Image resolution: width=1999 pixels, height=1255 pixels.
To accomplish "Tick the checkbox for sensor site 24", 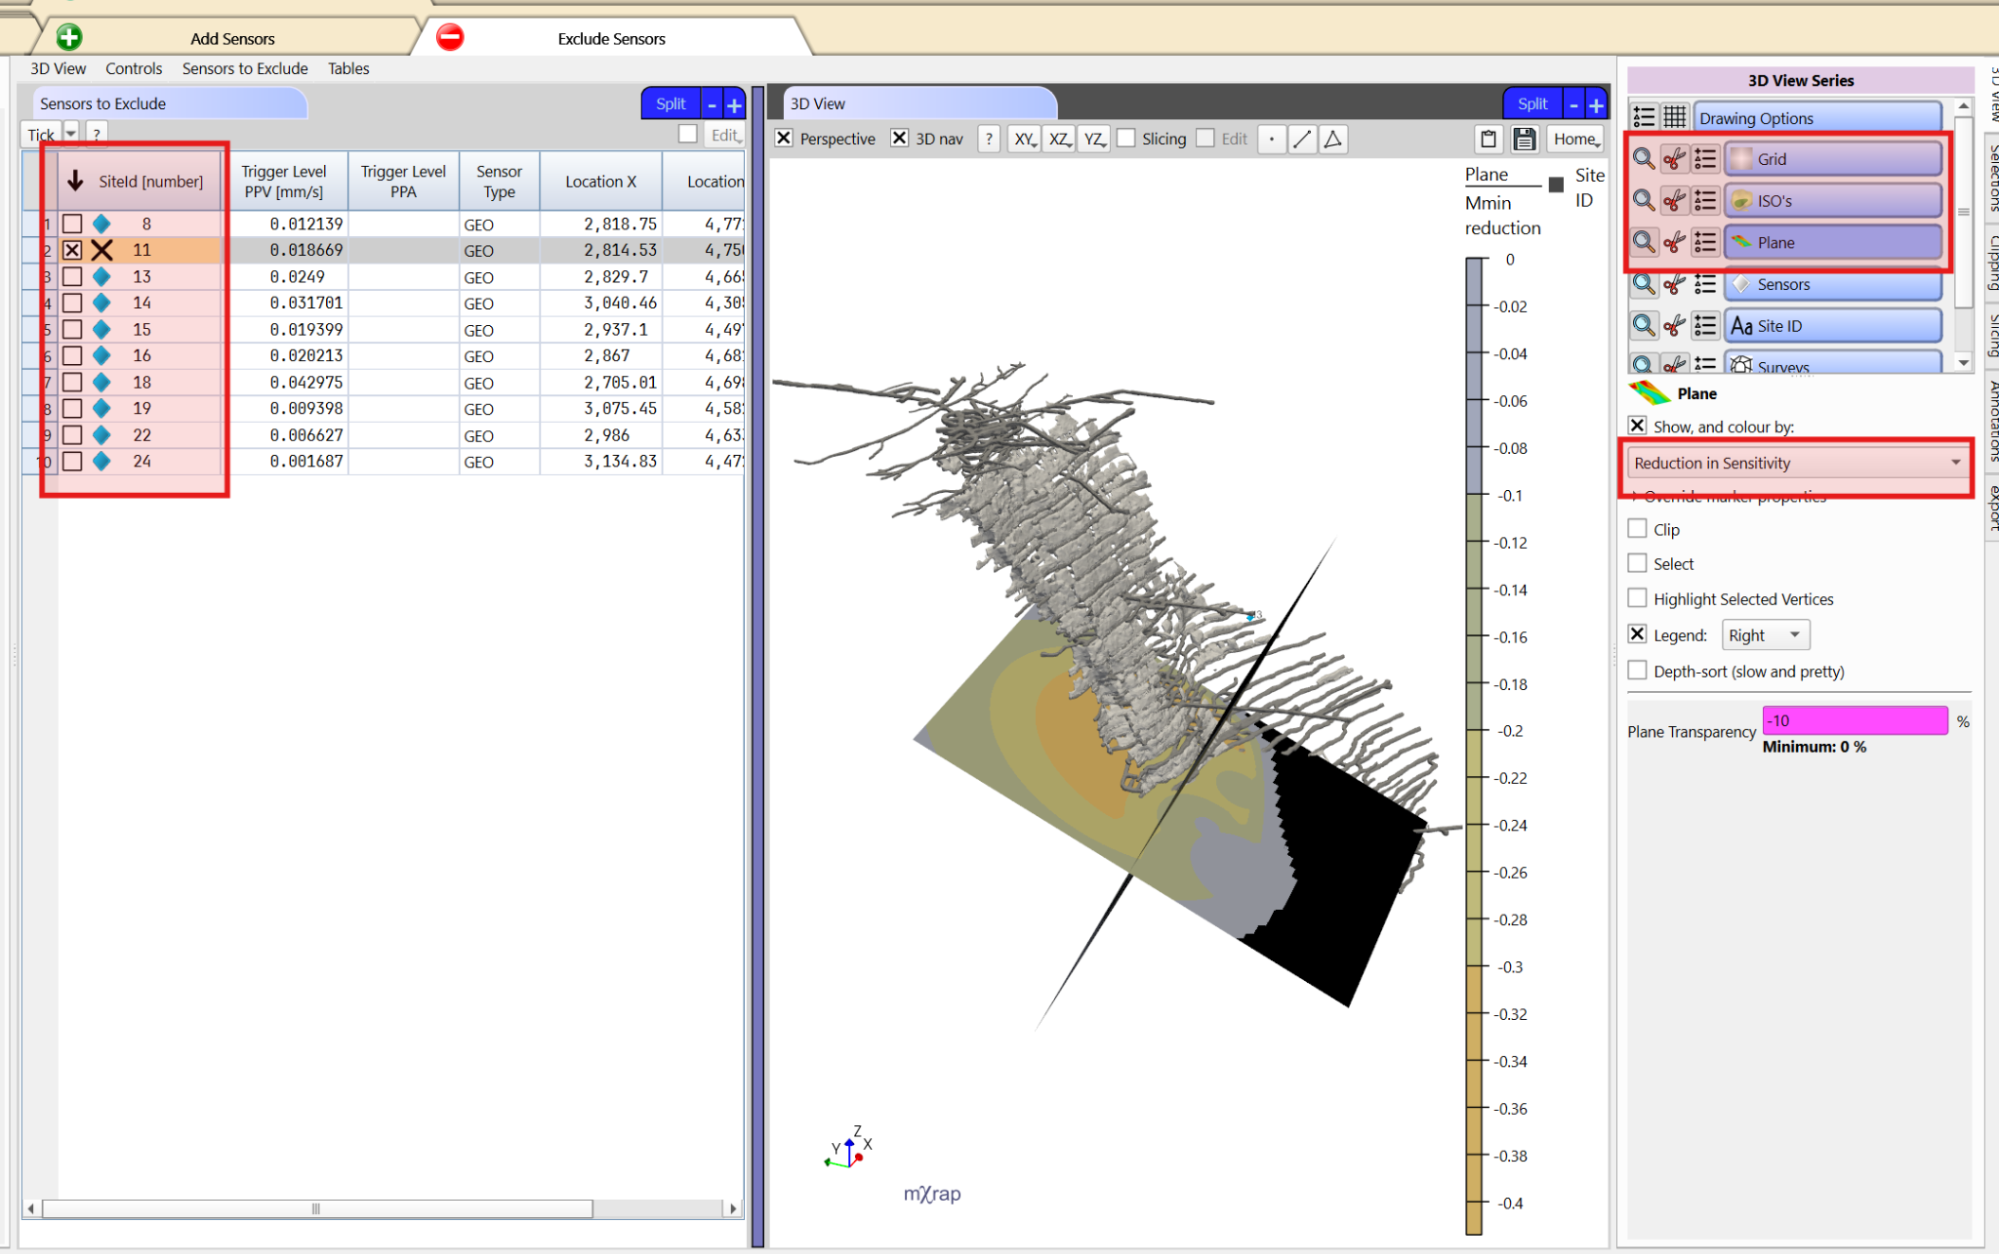I will (72, 461).
